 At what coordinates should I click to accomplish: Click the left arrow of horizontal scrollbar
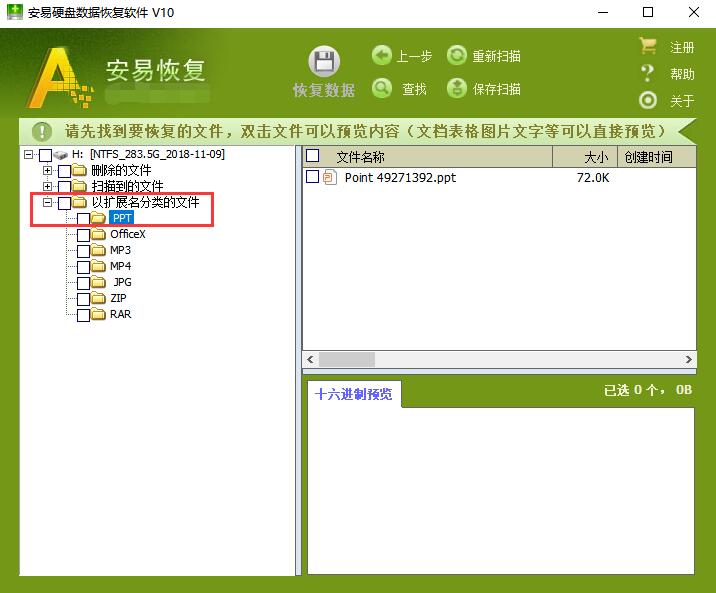(x=311, y=359)
